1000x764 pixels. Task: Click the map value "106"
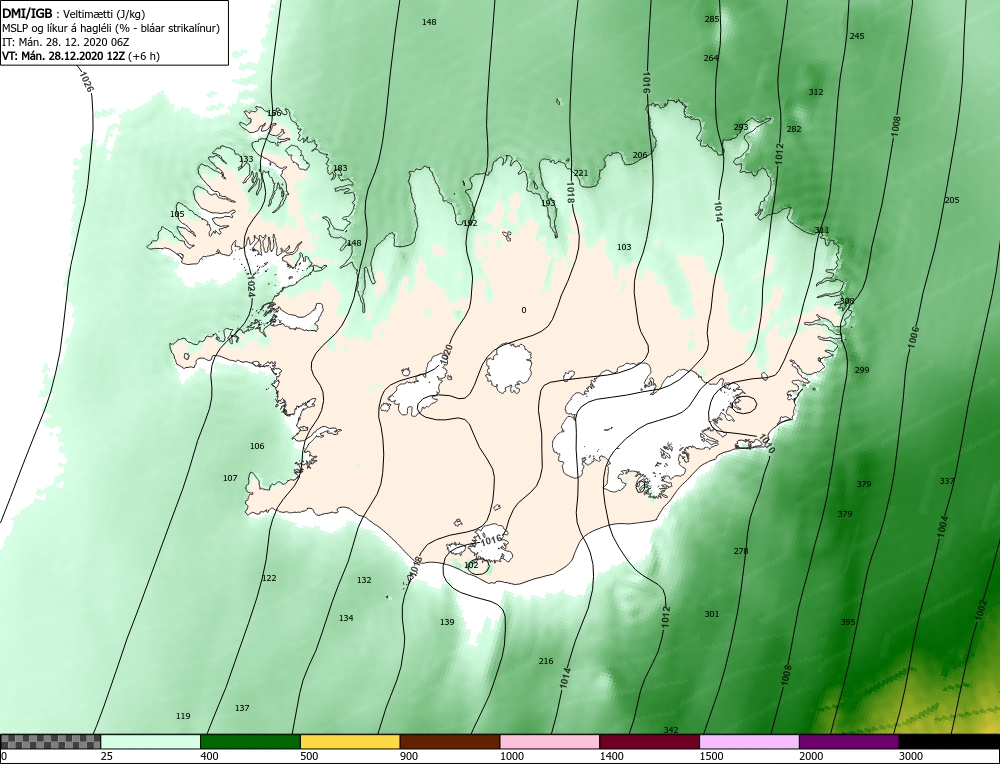click(x=257, y=446)
